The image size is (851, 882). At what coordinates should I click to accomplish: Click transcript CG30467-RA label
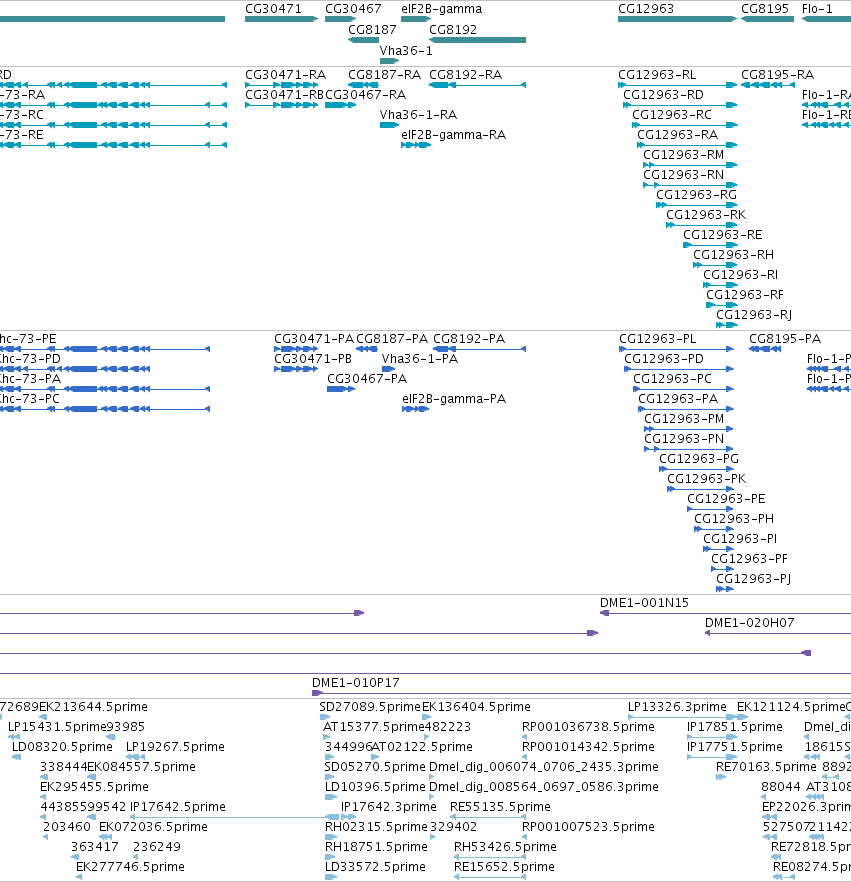366,95
